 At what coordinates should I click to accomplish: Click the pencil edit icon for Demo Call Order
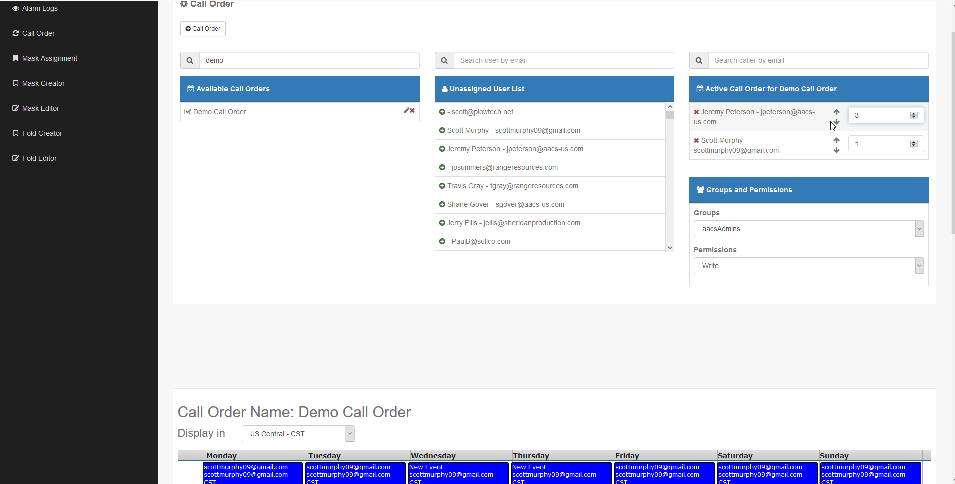click(406, 111)
